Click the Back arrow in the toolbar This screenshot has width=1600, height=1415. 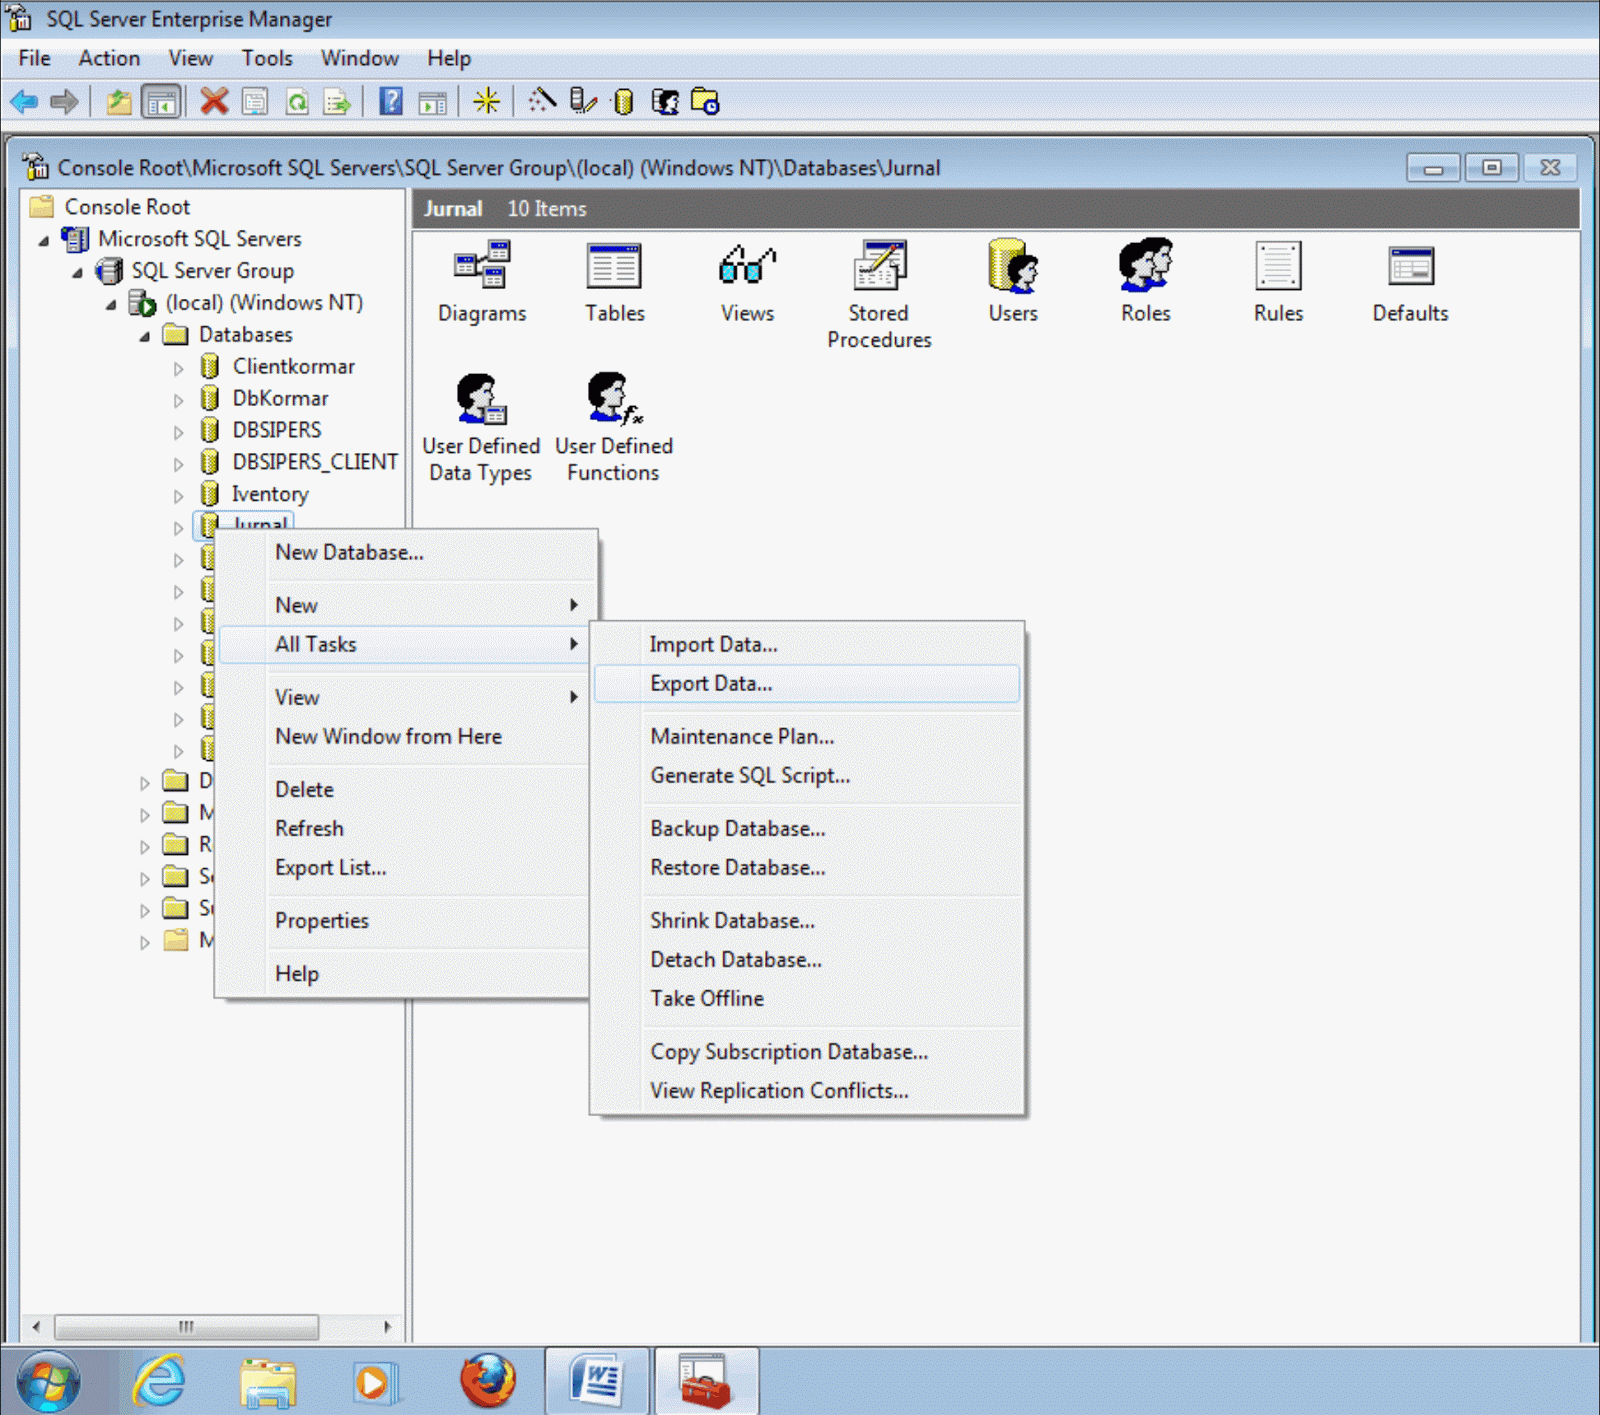click(24, 101)
